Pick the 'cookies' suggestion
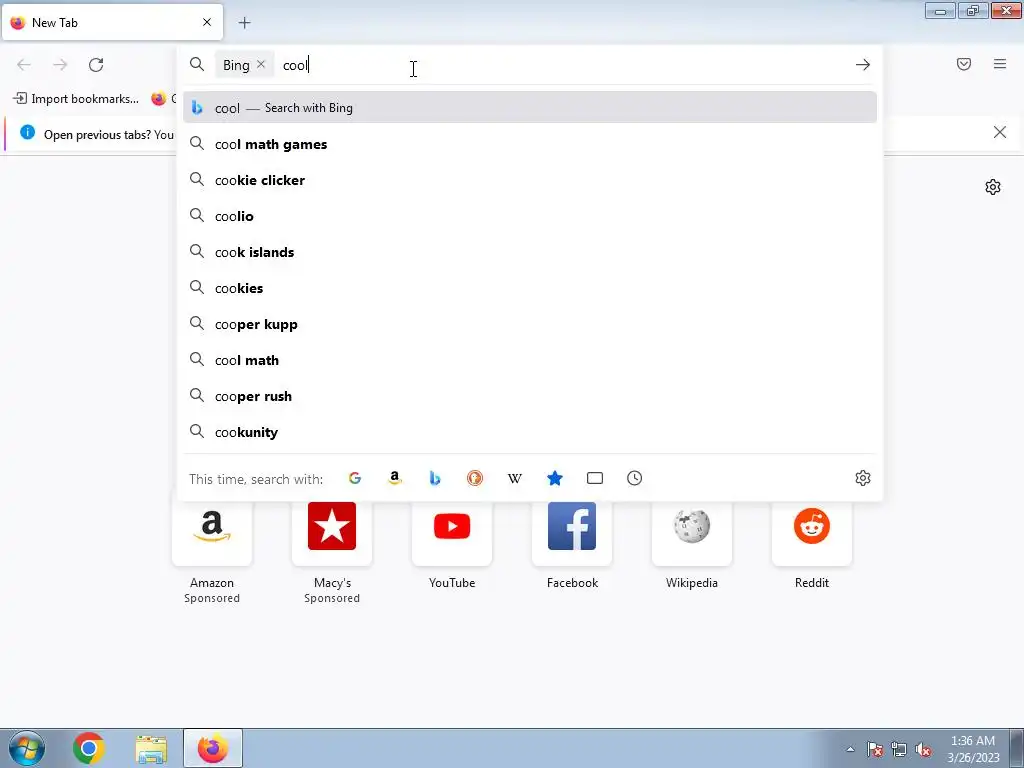 pos(530,288)
